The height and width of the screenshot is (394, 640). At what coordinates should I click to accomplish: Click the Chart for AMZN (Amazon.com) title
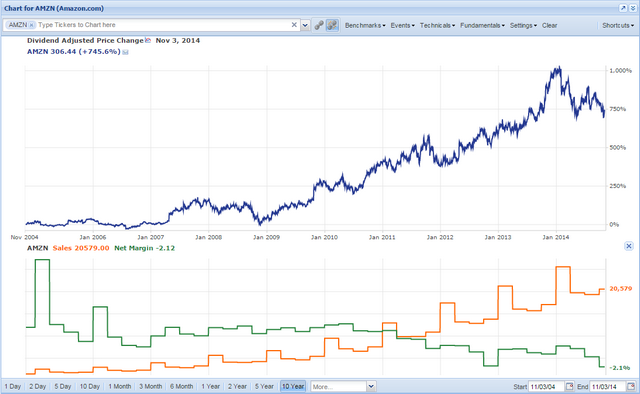point(54,8)
